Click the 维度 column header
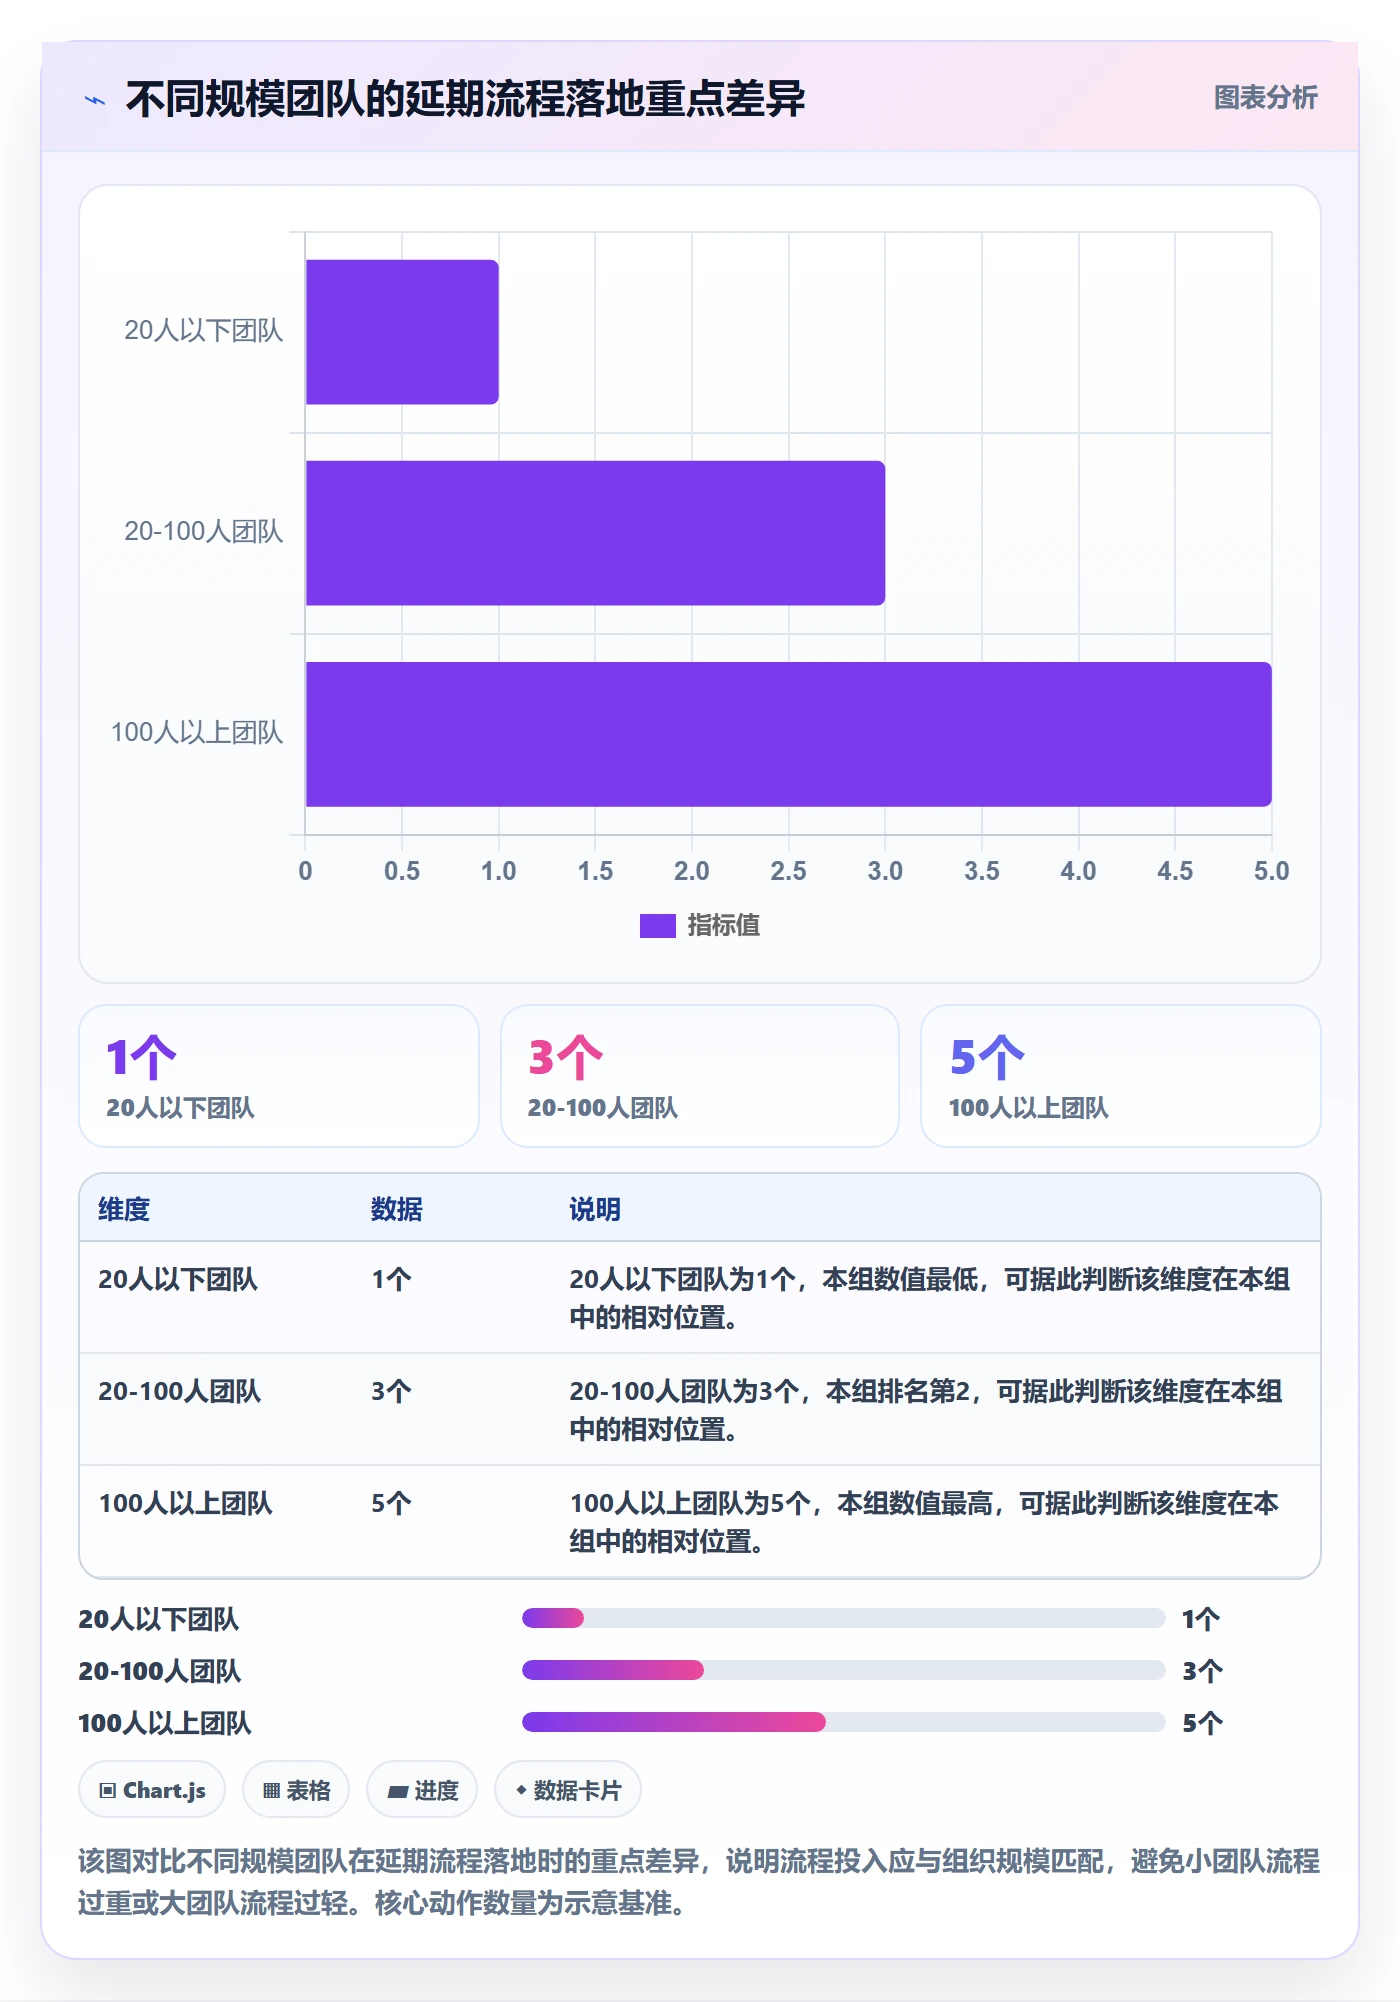 [124, 1209]
